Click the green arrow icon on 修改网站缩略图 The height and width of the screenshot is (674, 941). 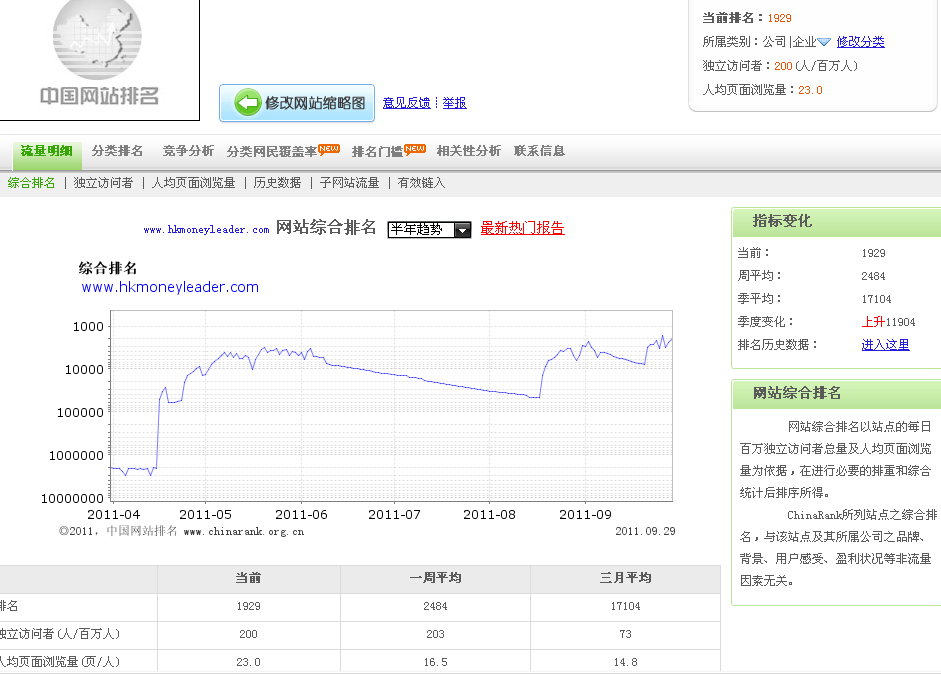(x=246, y=103)
